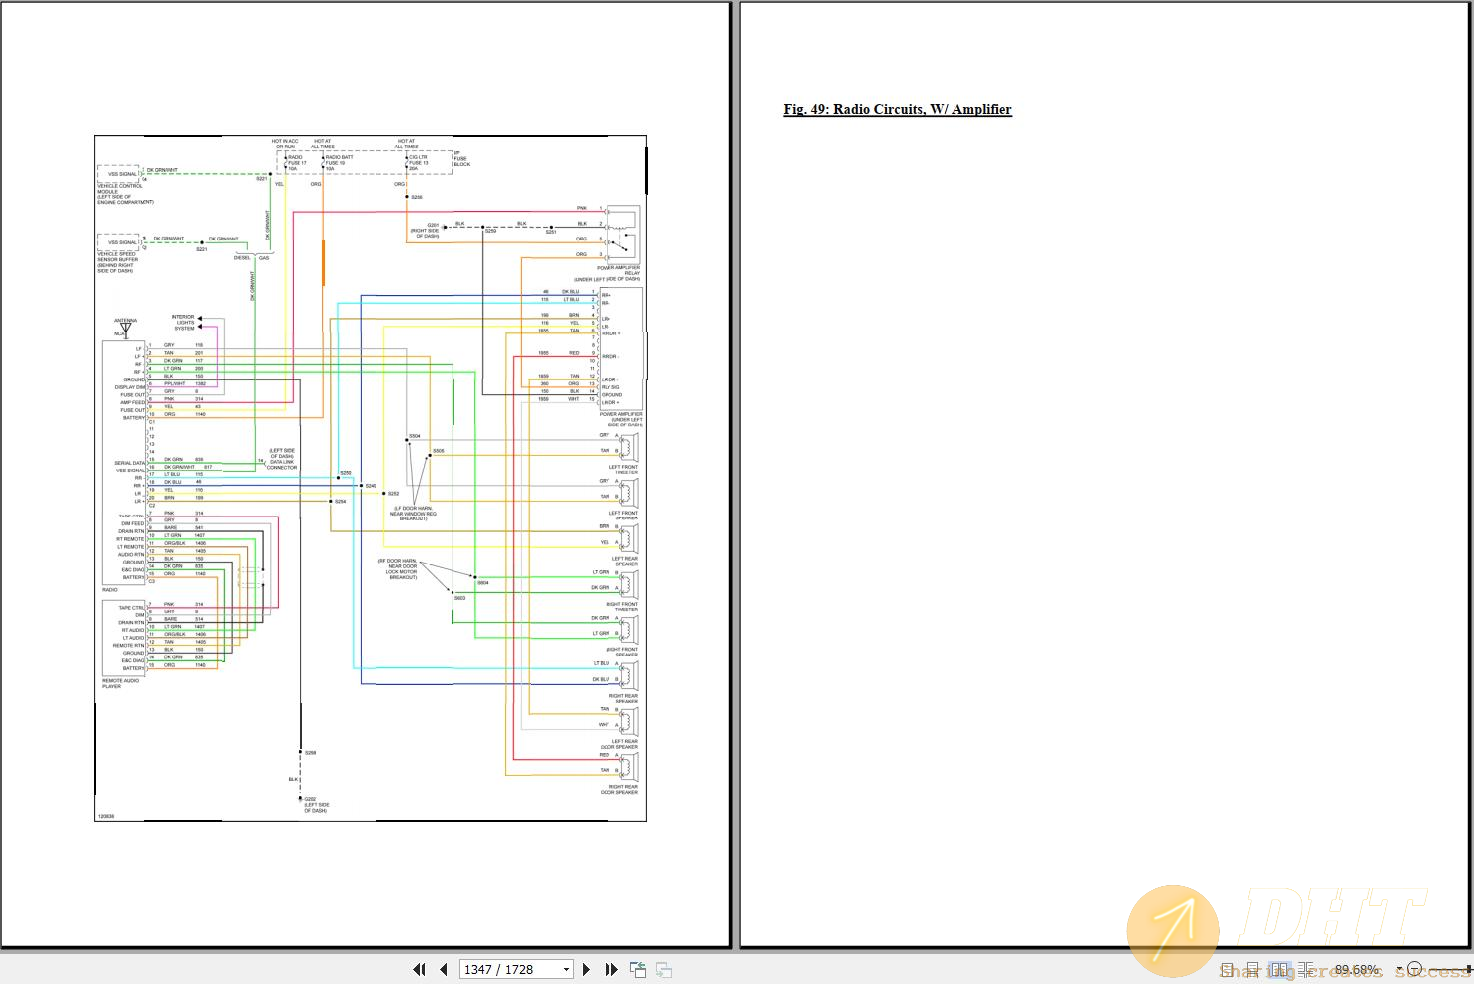Click the DATA LINK CONNECTOR label

tap(281, 465)
